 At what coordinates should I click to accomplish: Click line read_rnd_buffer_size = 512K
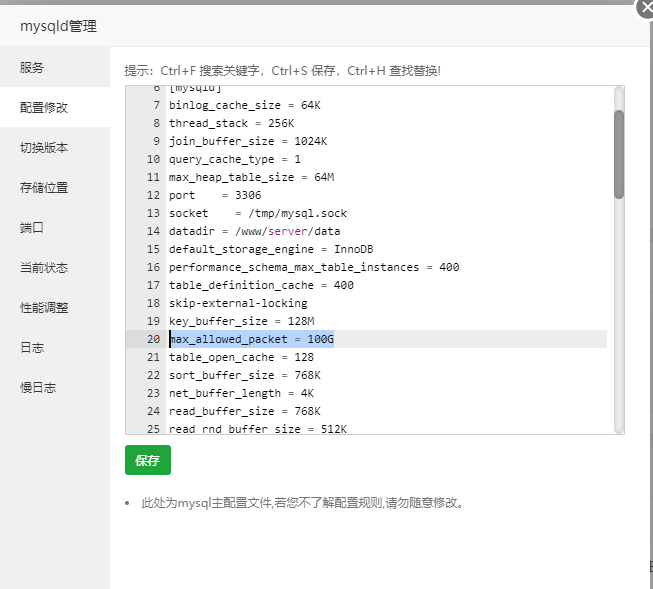[x=258, y=429]
